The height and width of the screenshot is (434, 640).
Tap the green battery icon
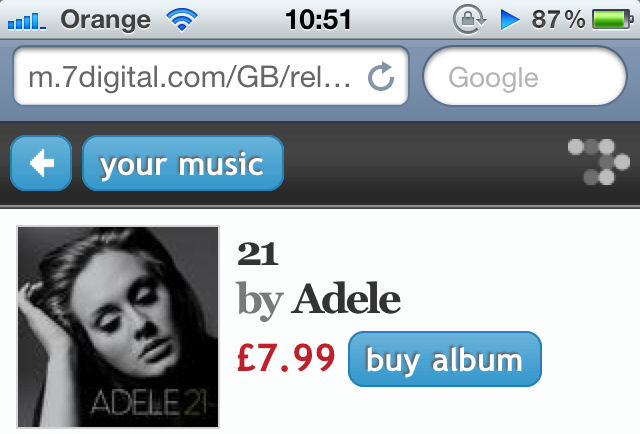[x=612, y=20]
